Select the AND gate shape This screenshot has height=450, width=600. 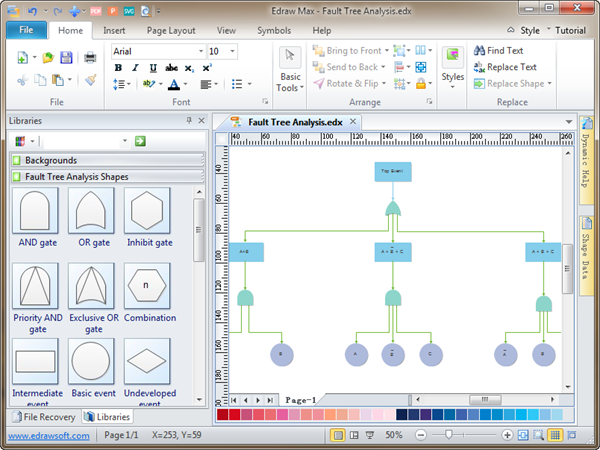35,210
